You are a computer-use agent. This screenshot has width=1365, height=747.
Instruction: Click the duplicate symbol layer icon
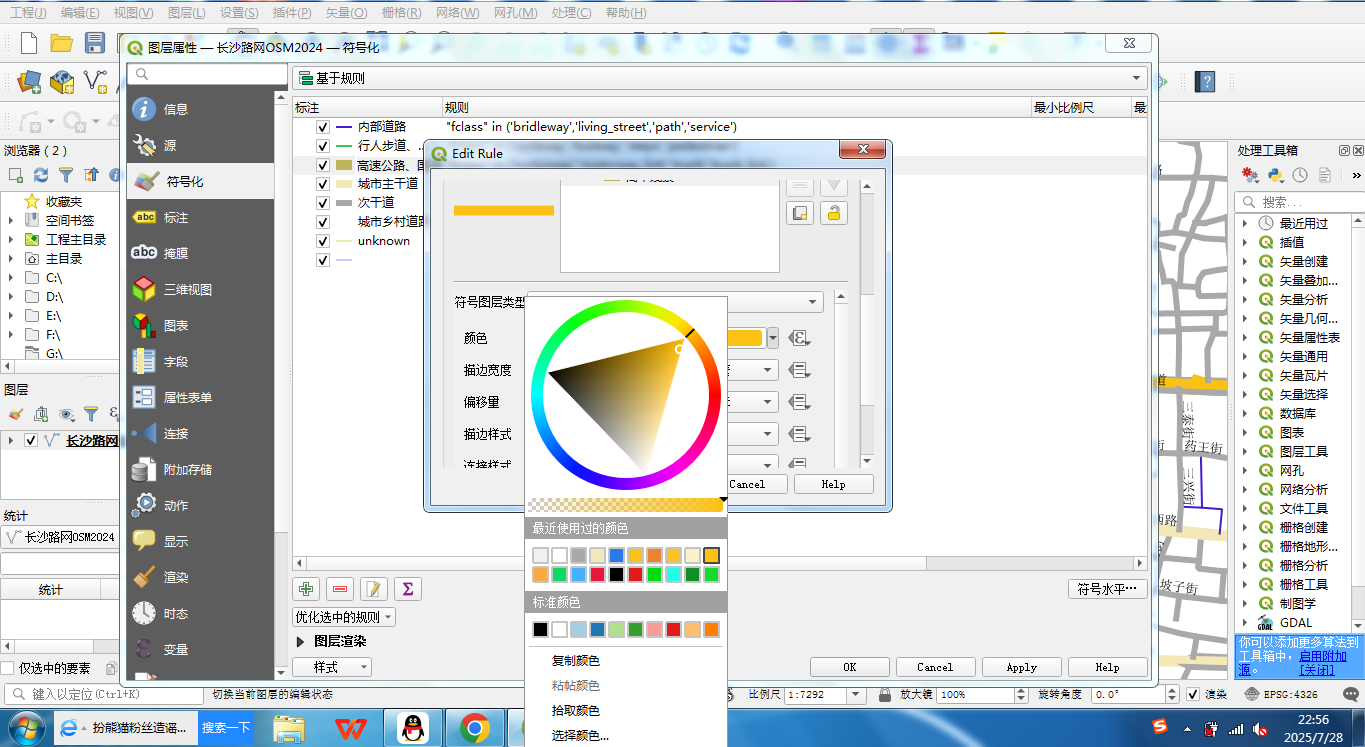click(800, 212)
